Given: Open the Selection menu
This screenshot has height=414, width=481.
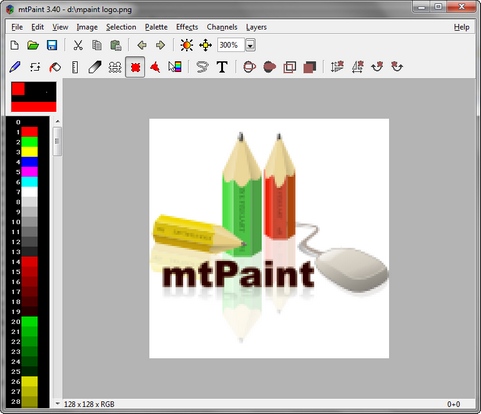Looking at the screenshot, I should (121, 27).
